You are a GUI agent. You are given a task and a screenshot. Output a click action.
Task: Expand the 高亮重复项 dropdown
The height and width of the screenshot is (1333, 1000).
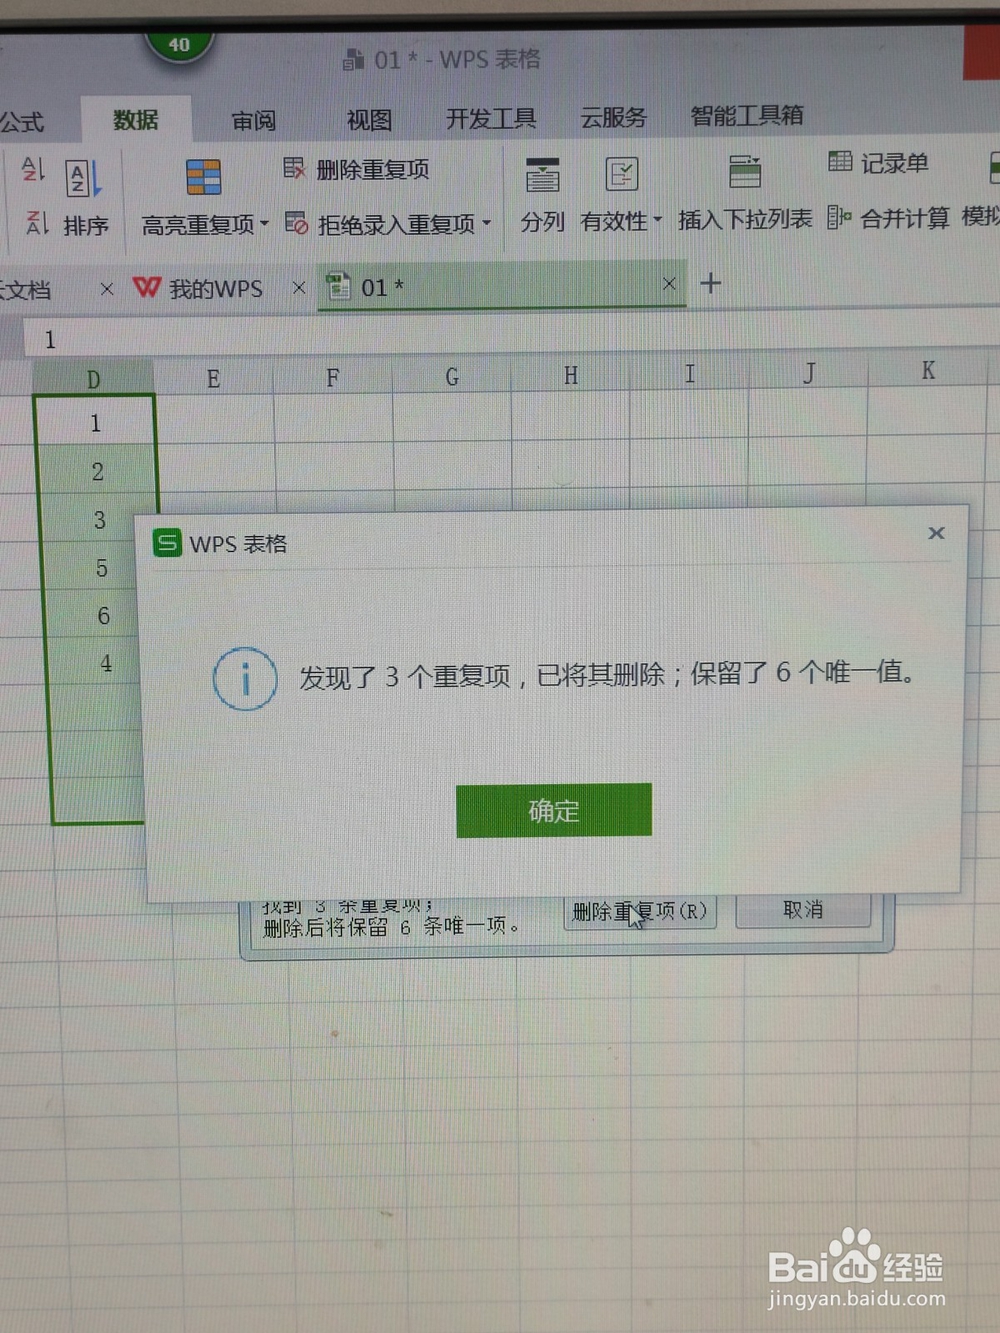(265, 224)
